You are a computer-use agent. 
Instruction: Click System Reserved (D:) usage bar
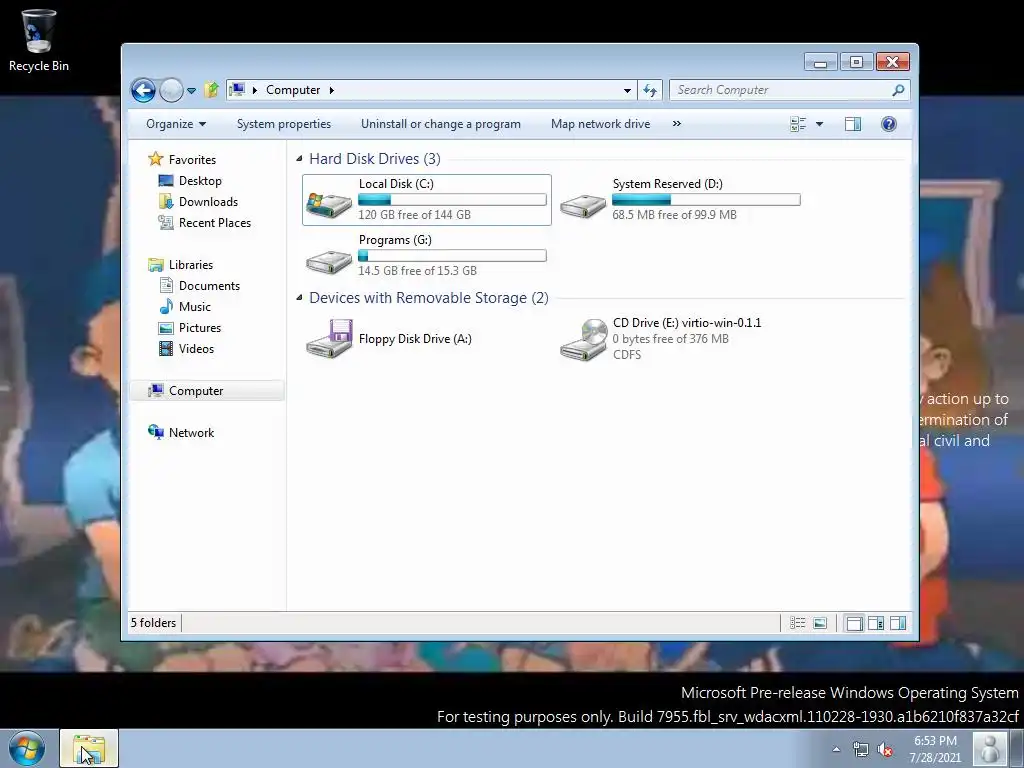coord(706,200)
